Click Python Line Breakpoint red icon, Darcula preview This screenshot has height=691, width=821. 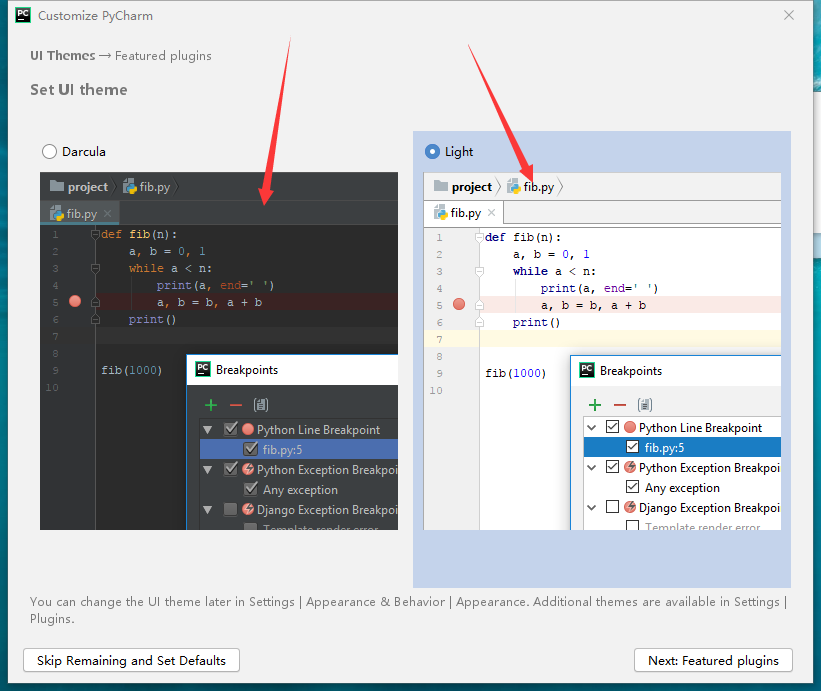click(248, 429)
